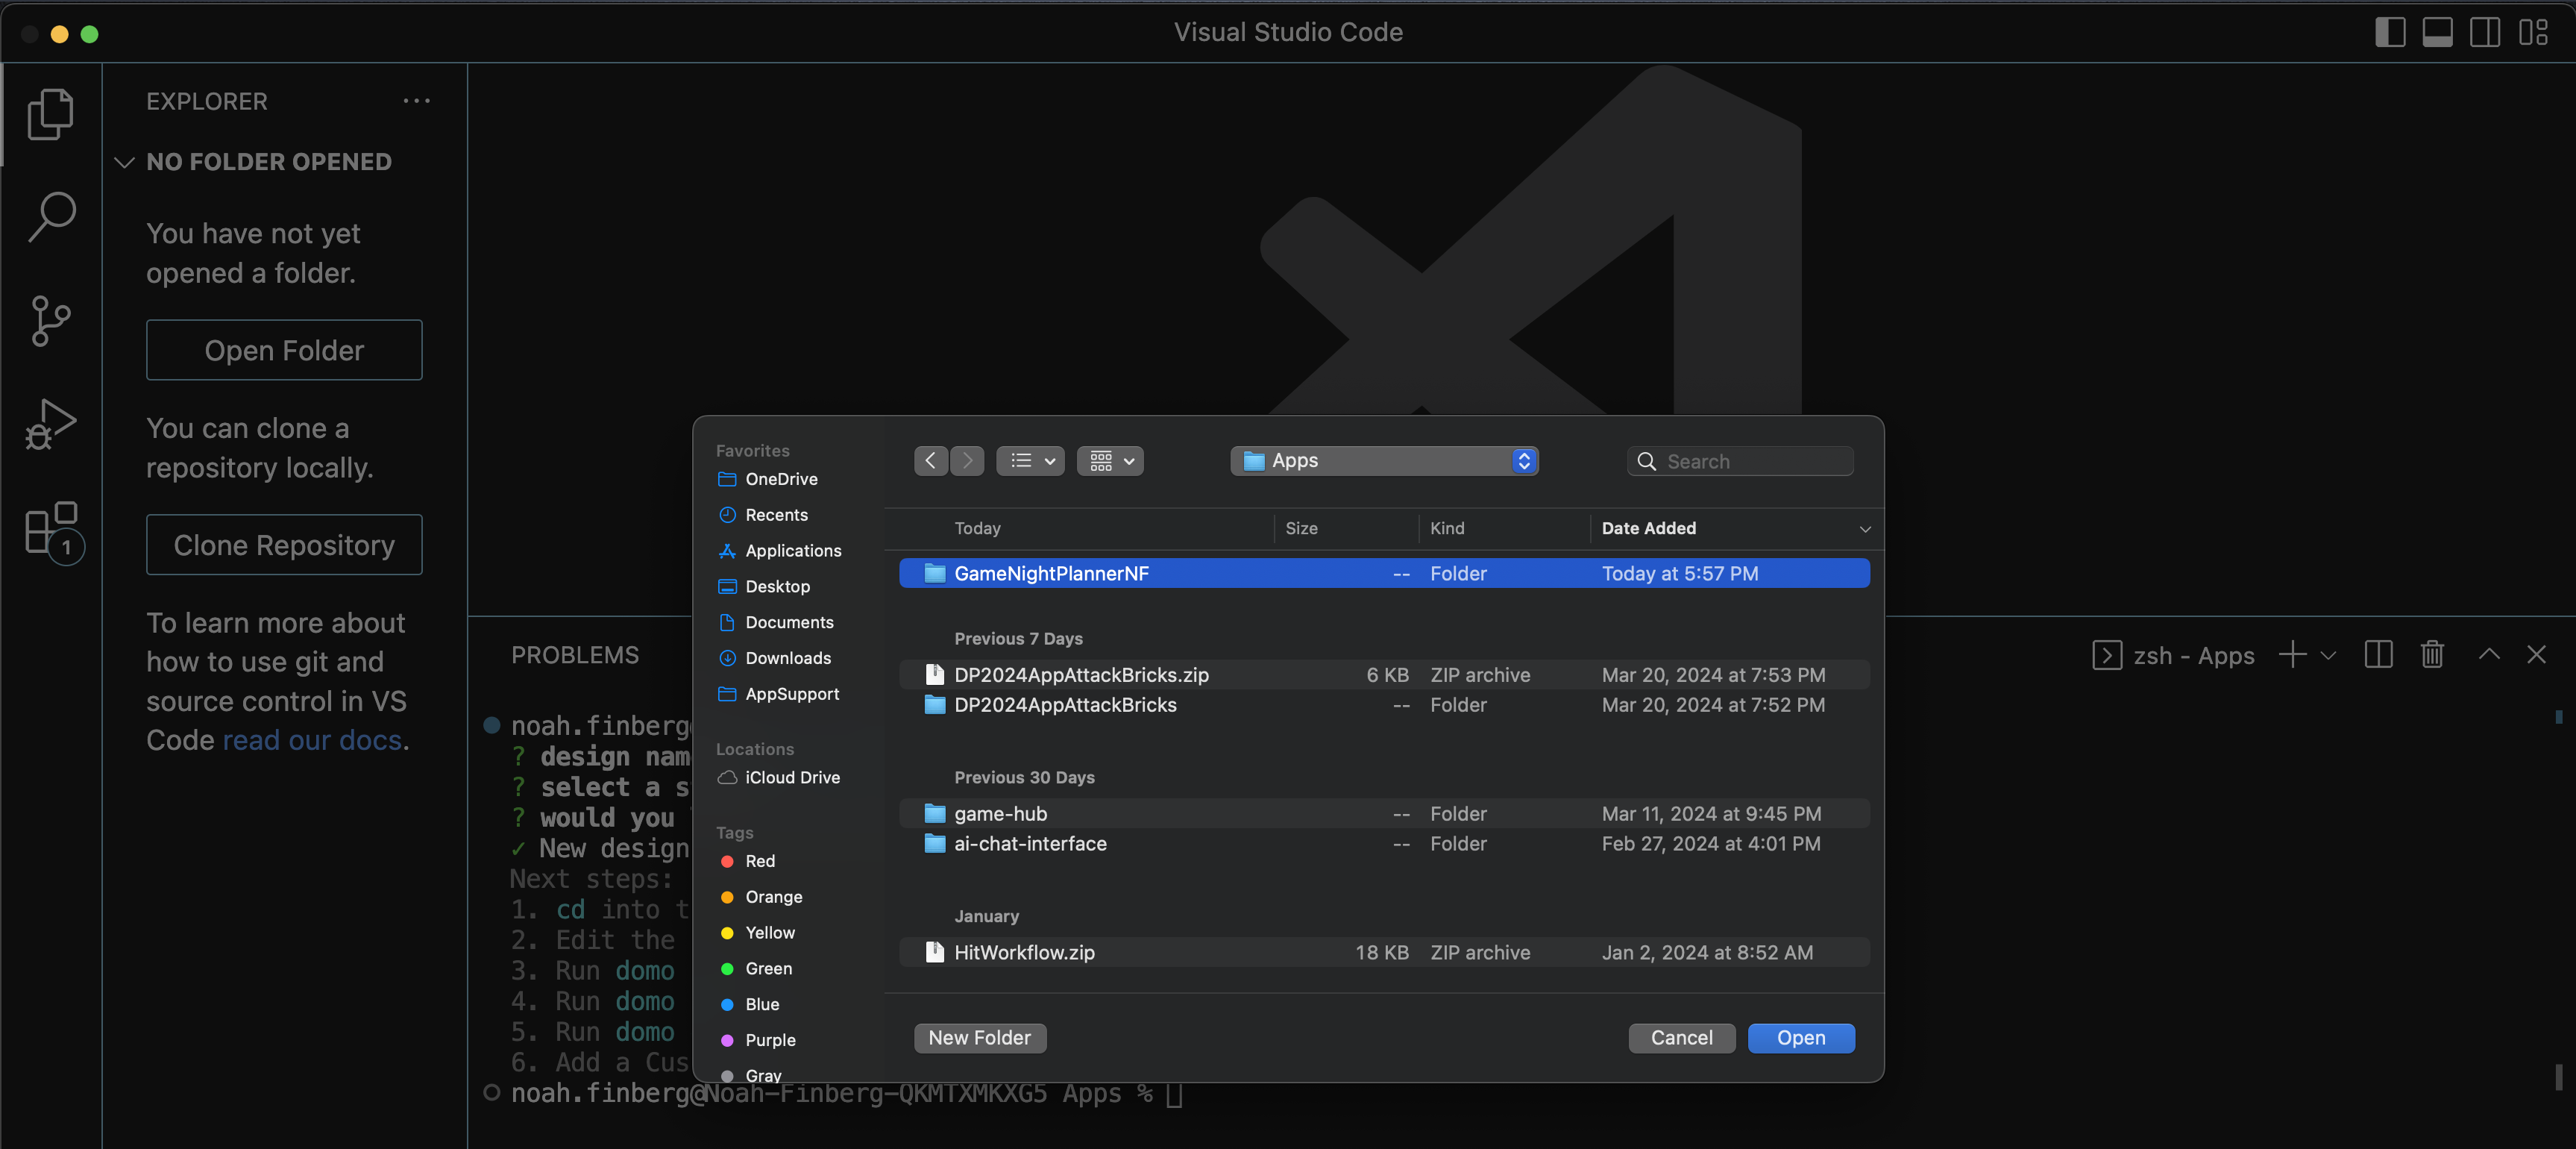Image resolution: width=2576 pixels, height=1149 pixels.
Task: Toggle the primary side bar
Action: pos(2390,31)
